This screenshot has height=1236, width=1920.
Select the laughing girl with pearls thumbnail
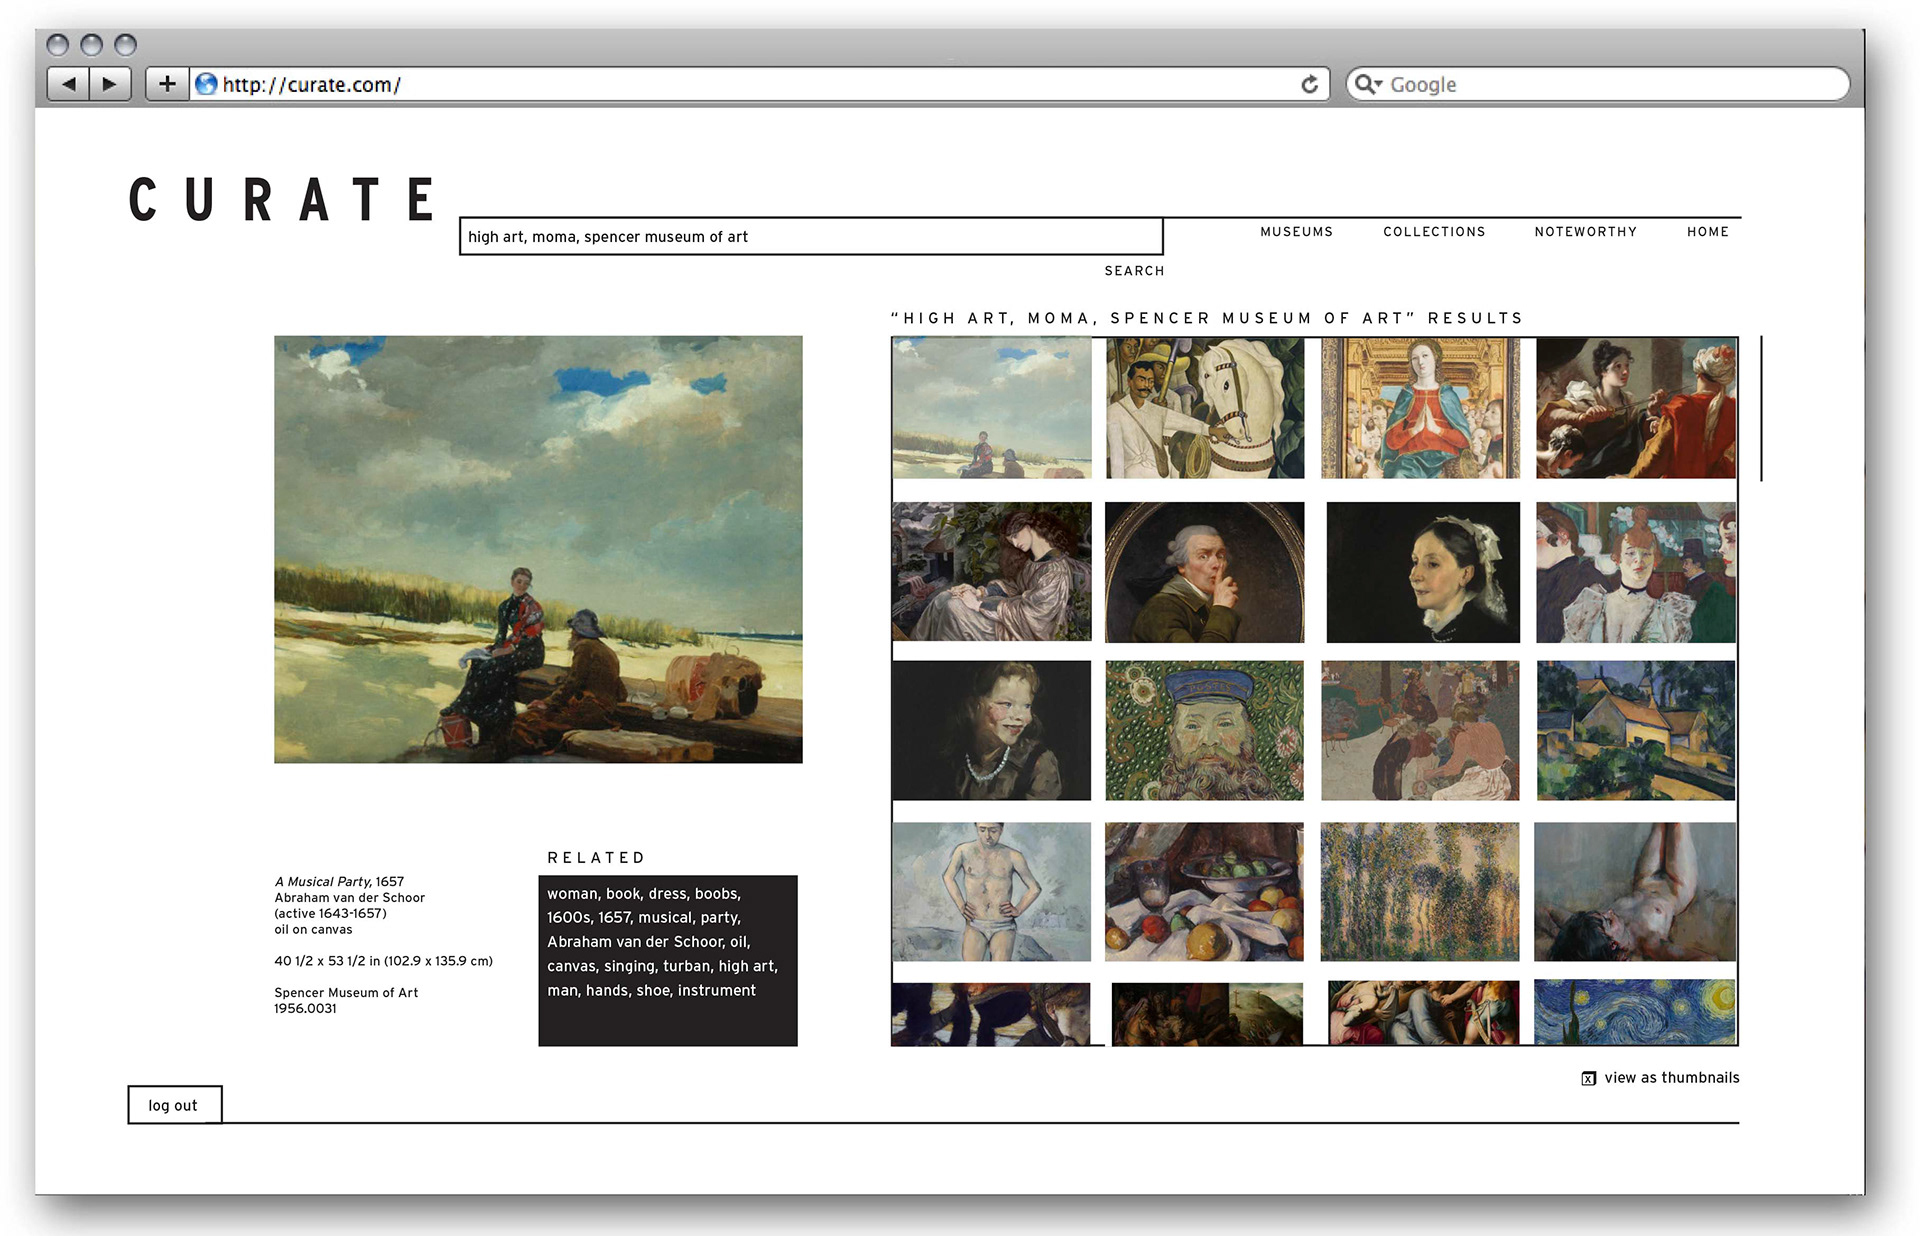point(992,730)
